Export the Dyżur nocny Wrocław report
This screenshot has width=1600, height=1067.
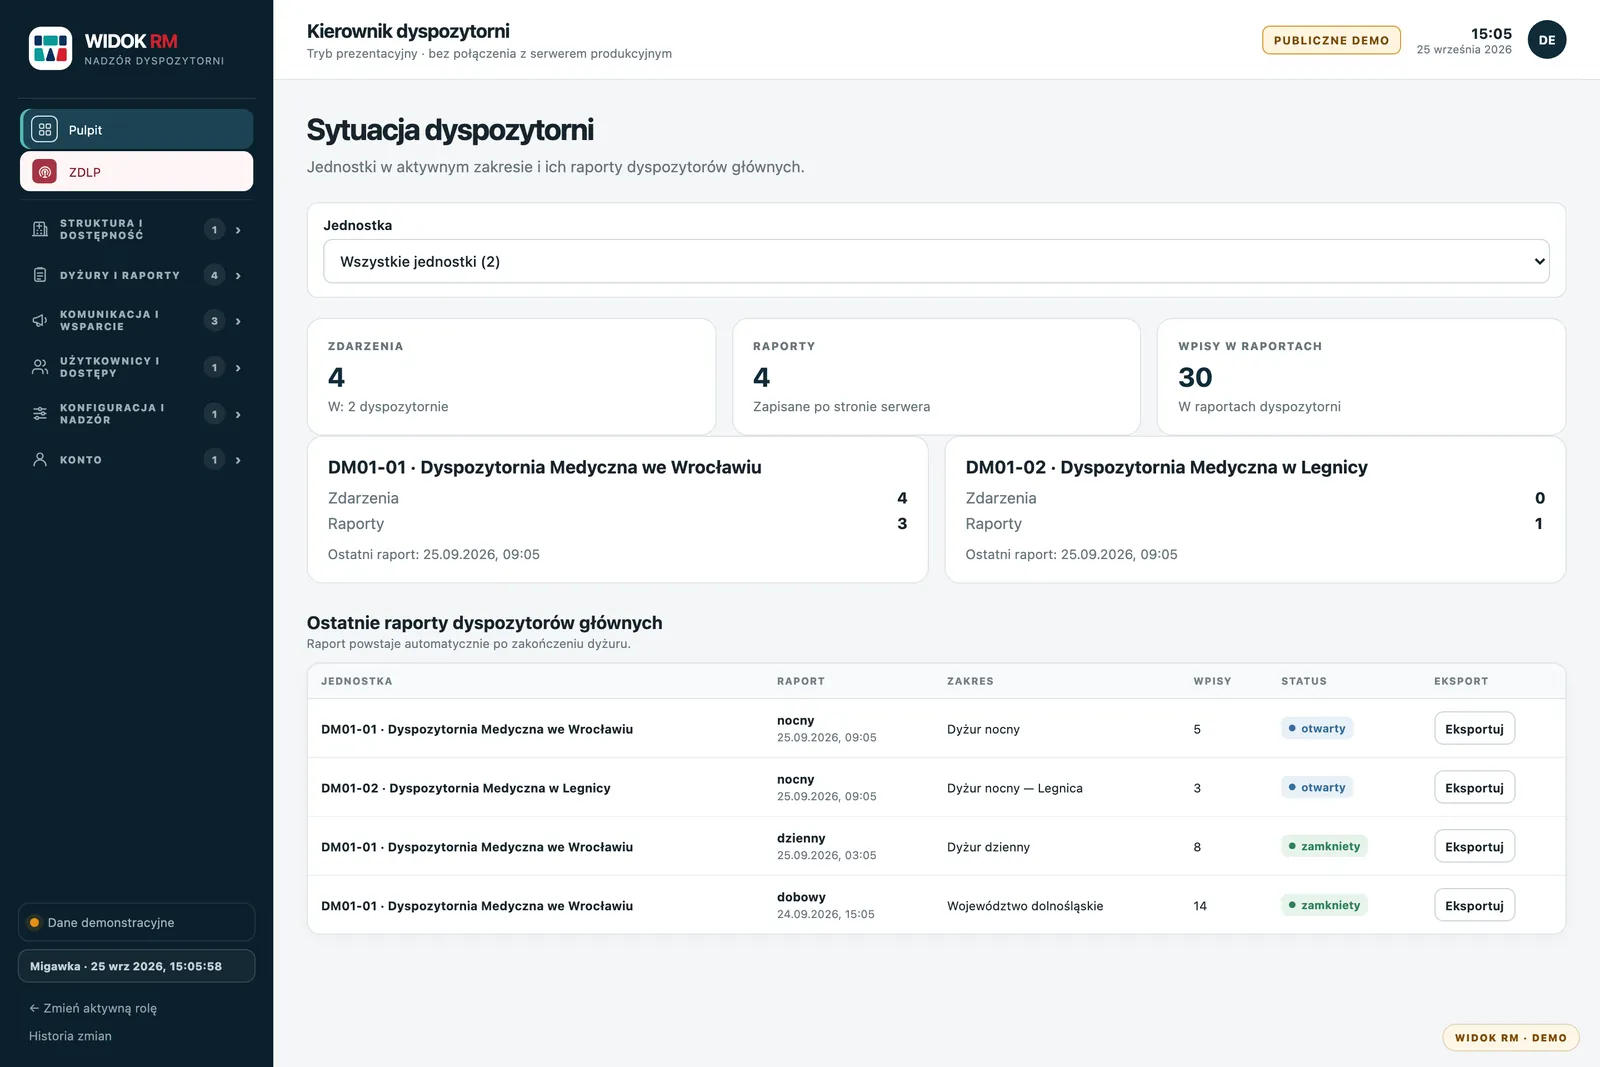1474,729
